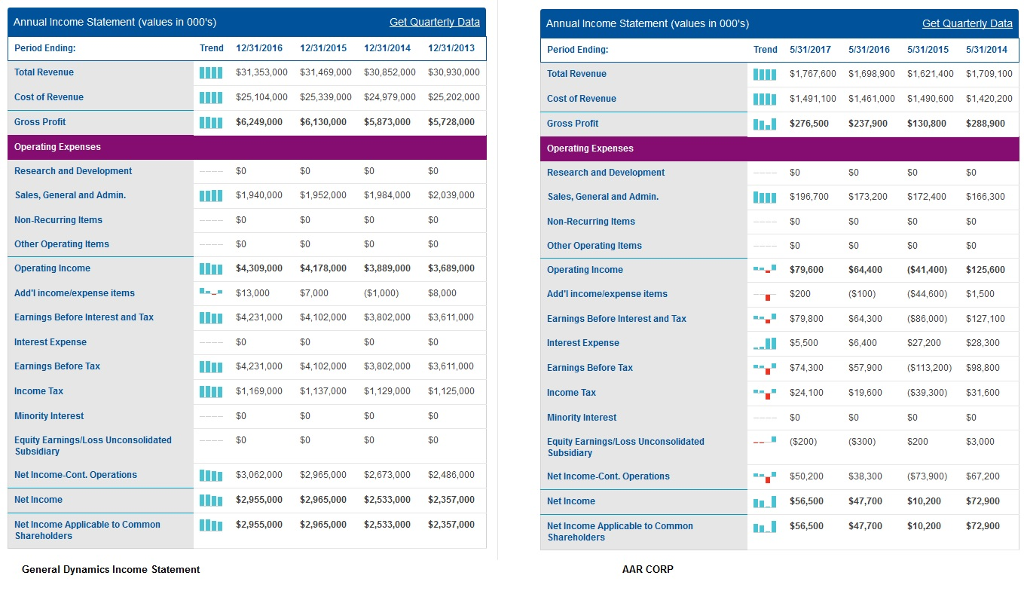Click Research and Development label in General Dynamics table
The width and height of the screenshot is (1024, 591).
pos(73,170)
